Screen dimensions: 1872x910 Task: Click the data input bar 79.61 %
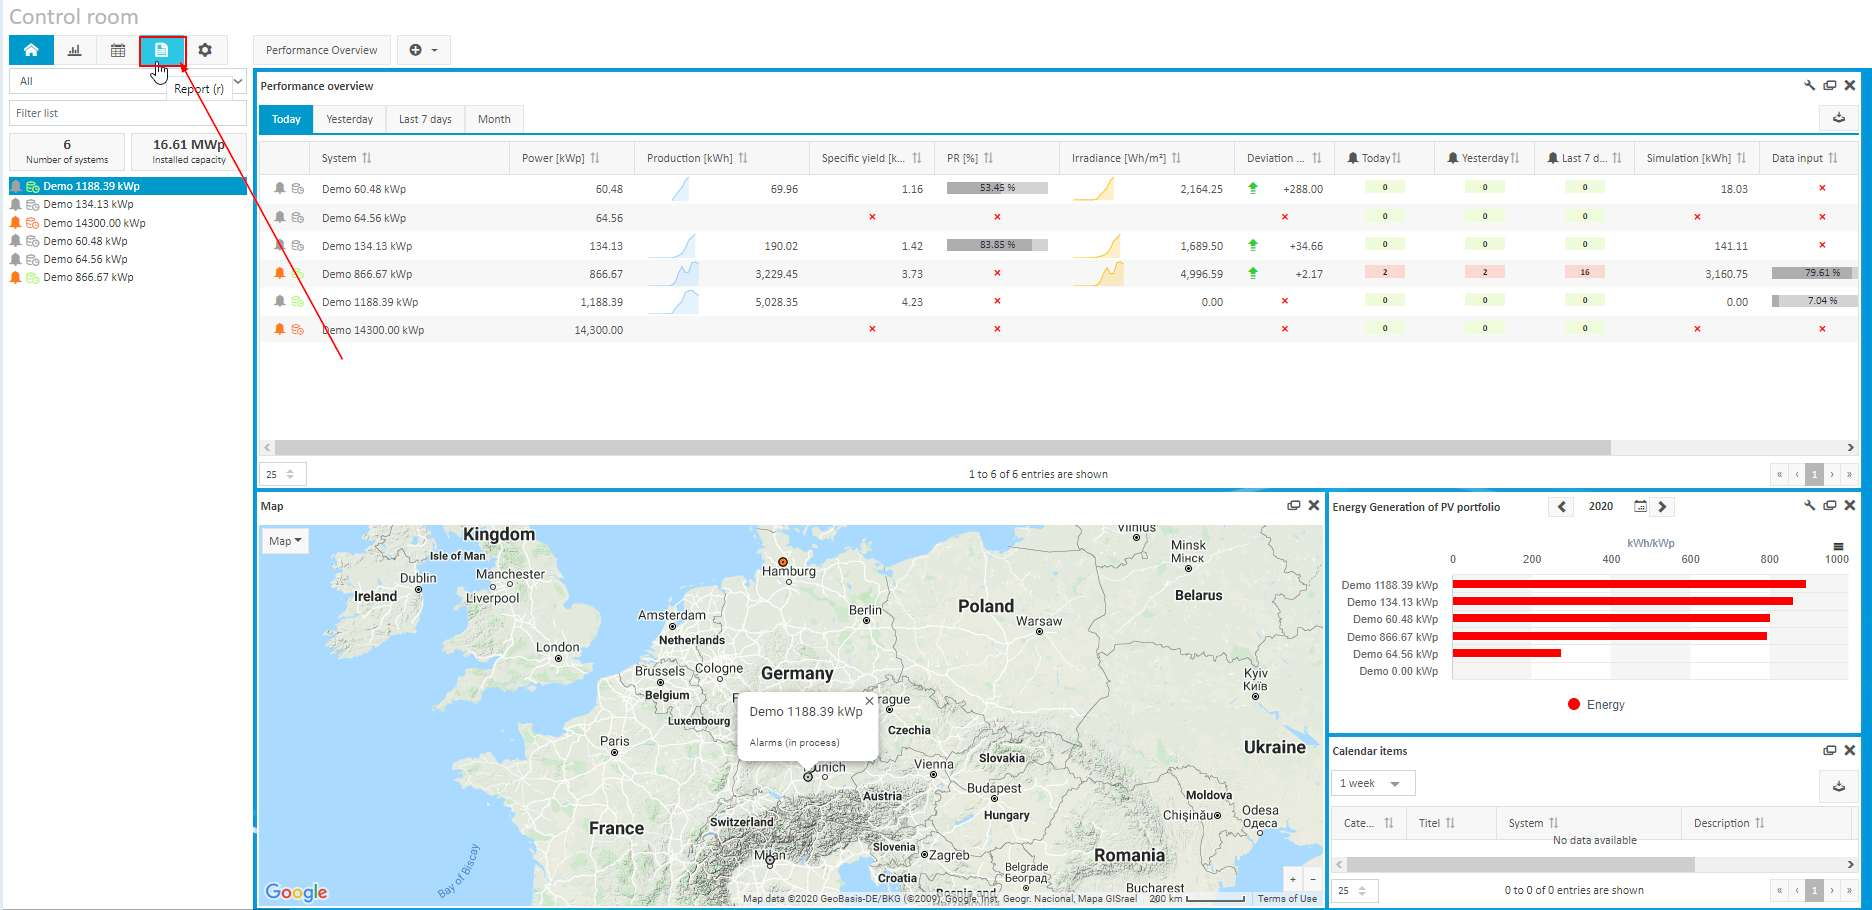pos(1813,272)
